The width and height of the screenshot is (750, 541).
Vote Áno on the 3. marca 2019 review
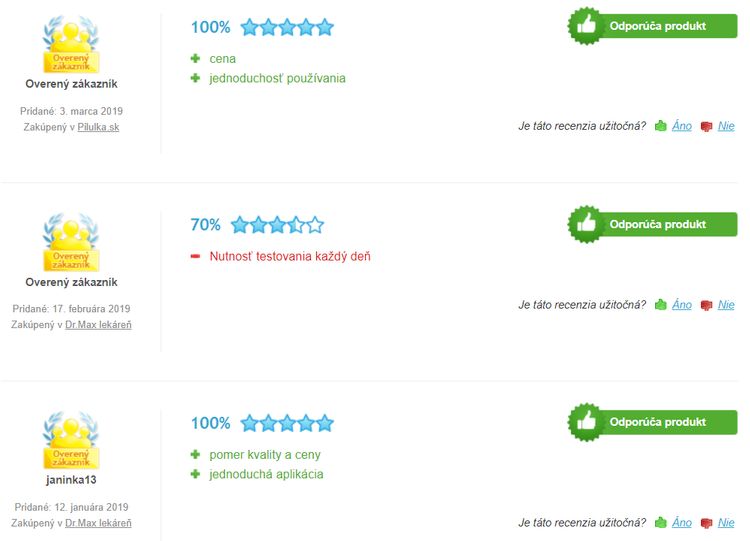[682, 126]
